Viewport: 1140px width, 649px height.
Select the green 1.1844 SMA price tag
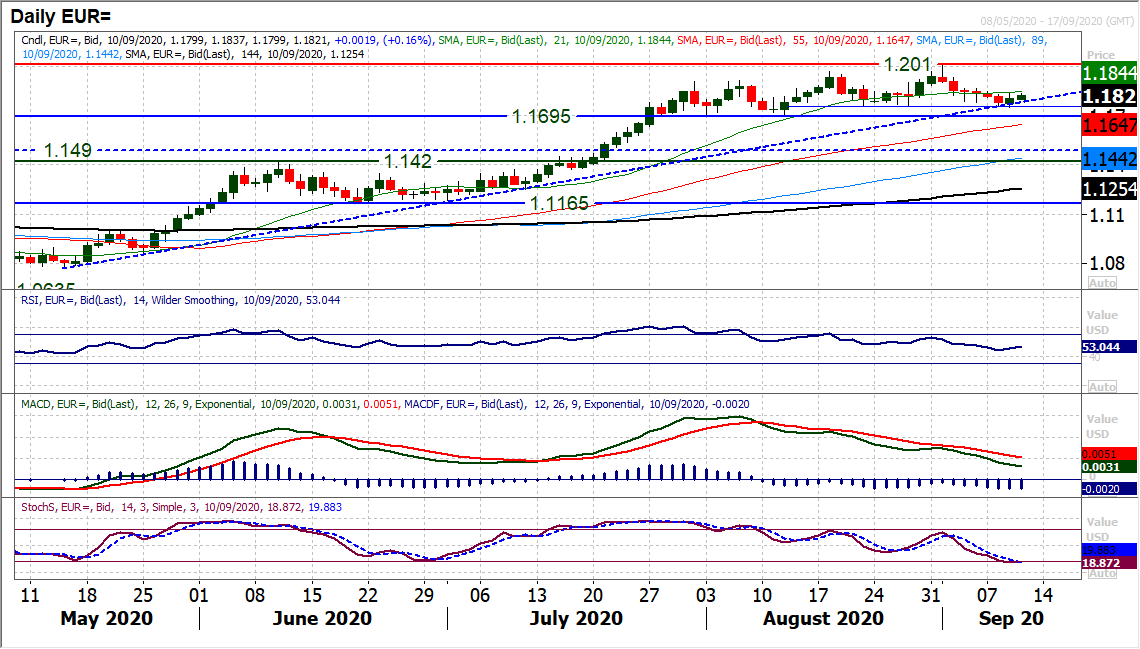tap(1110, 73)
